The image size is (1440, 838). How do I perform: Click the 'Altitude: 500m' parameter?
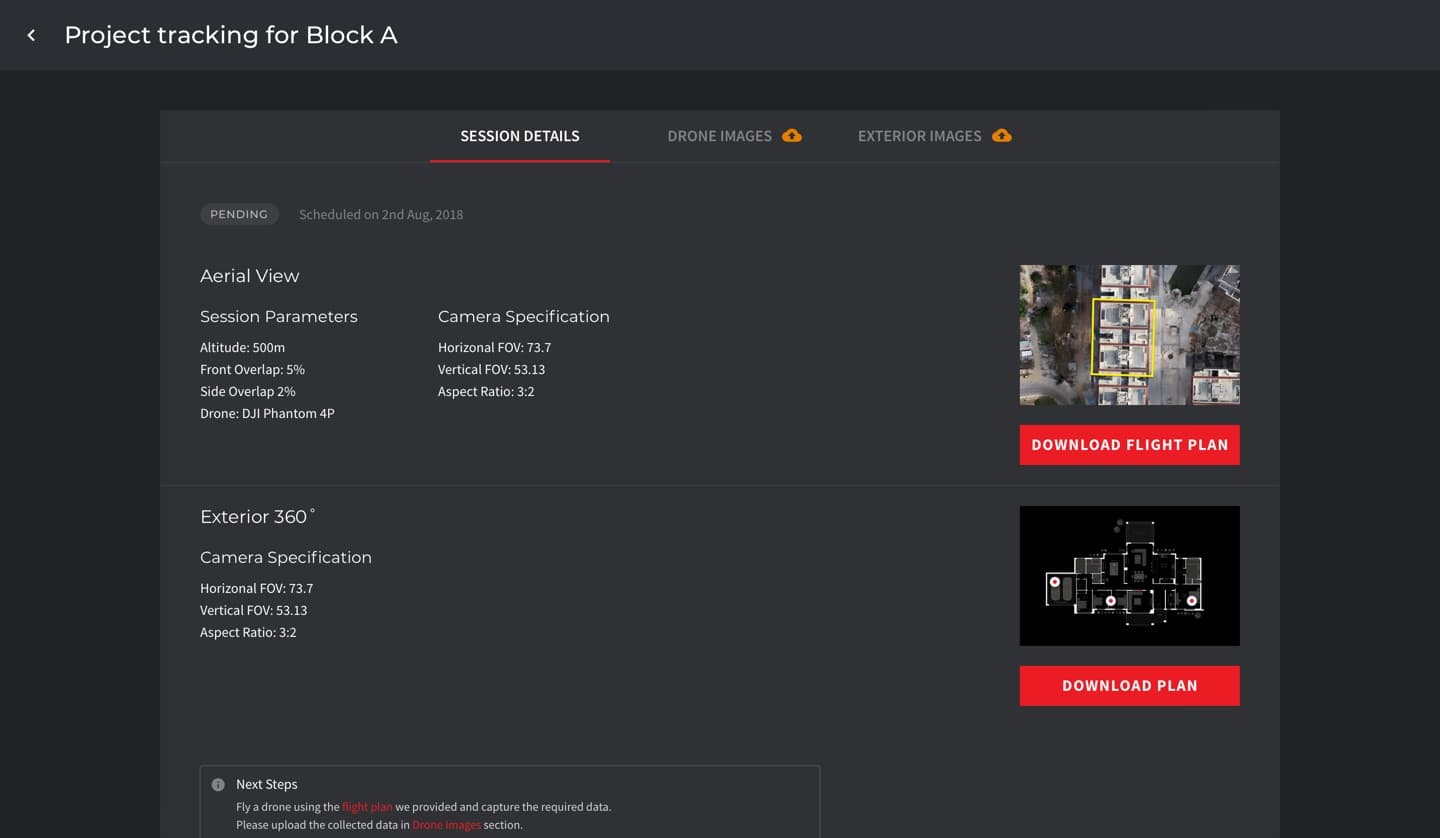[x=242, y=348]
